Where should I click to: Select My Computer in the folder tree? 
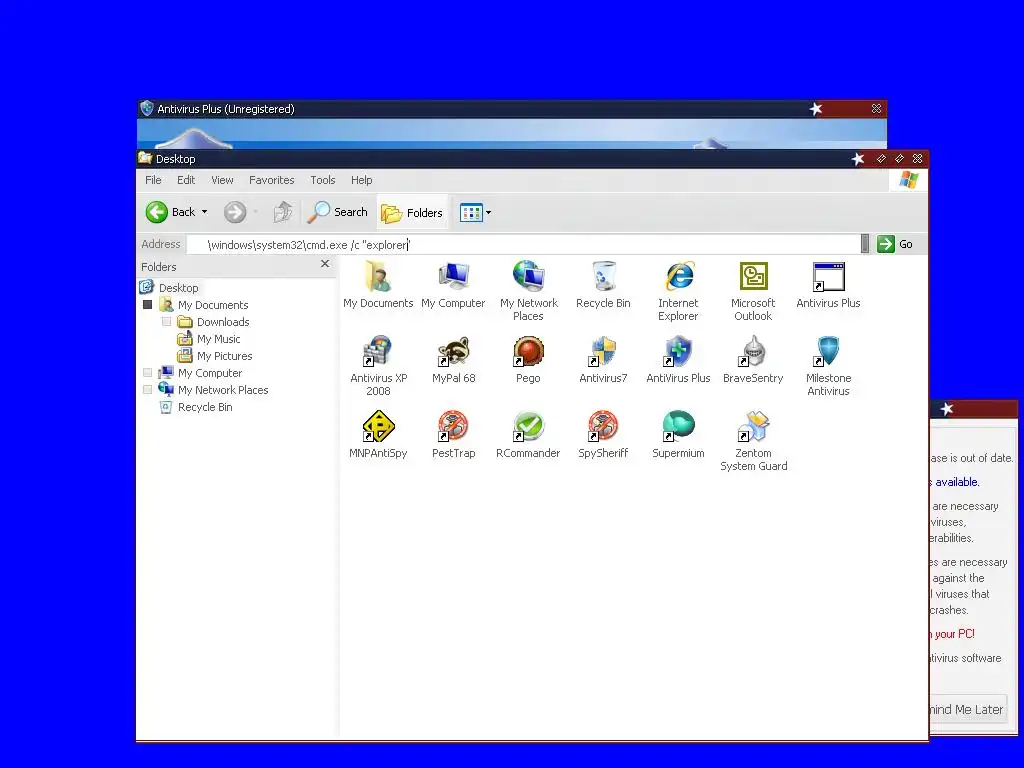pos(210,373)
